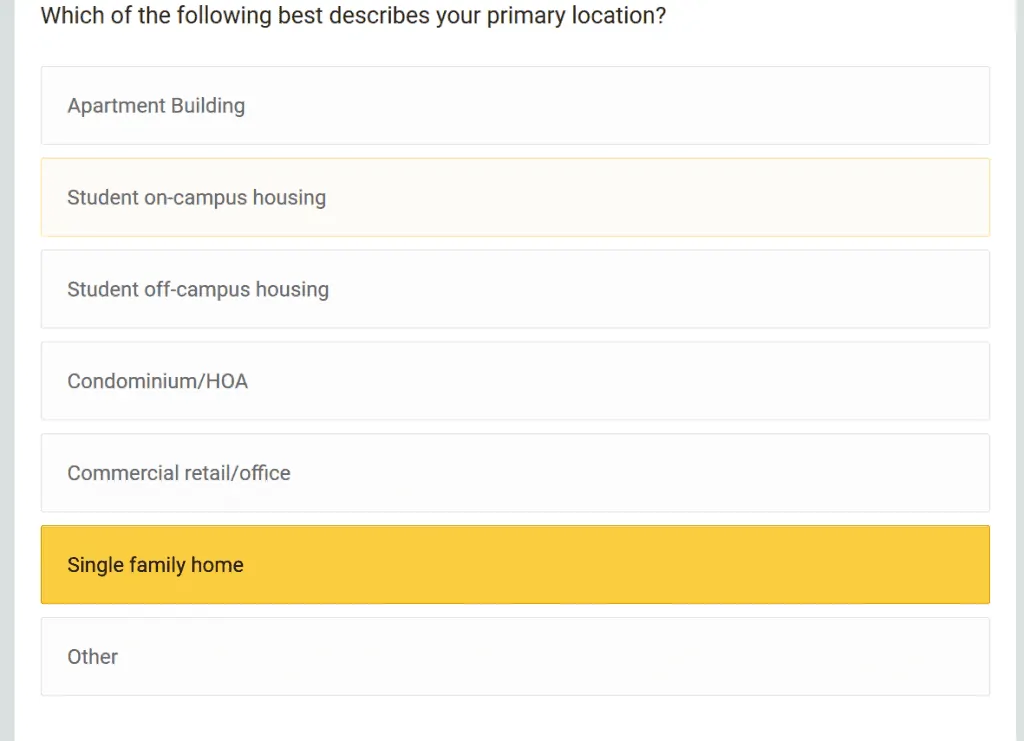Choose Student on-campus housing
Viewport: 1024px width, 741px height.
tap(515, 198)
